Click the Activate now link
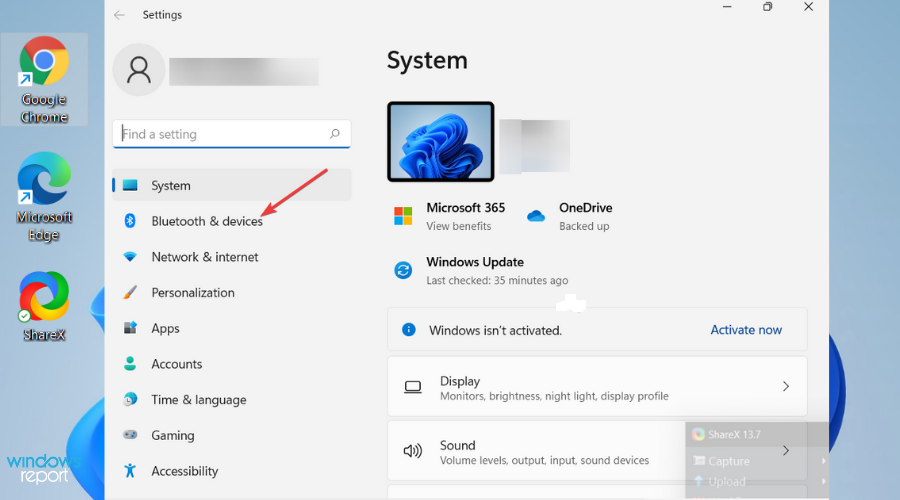This screenshot has width=900, height=500. click(x=746, y=330)
